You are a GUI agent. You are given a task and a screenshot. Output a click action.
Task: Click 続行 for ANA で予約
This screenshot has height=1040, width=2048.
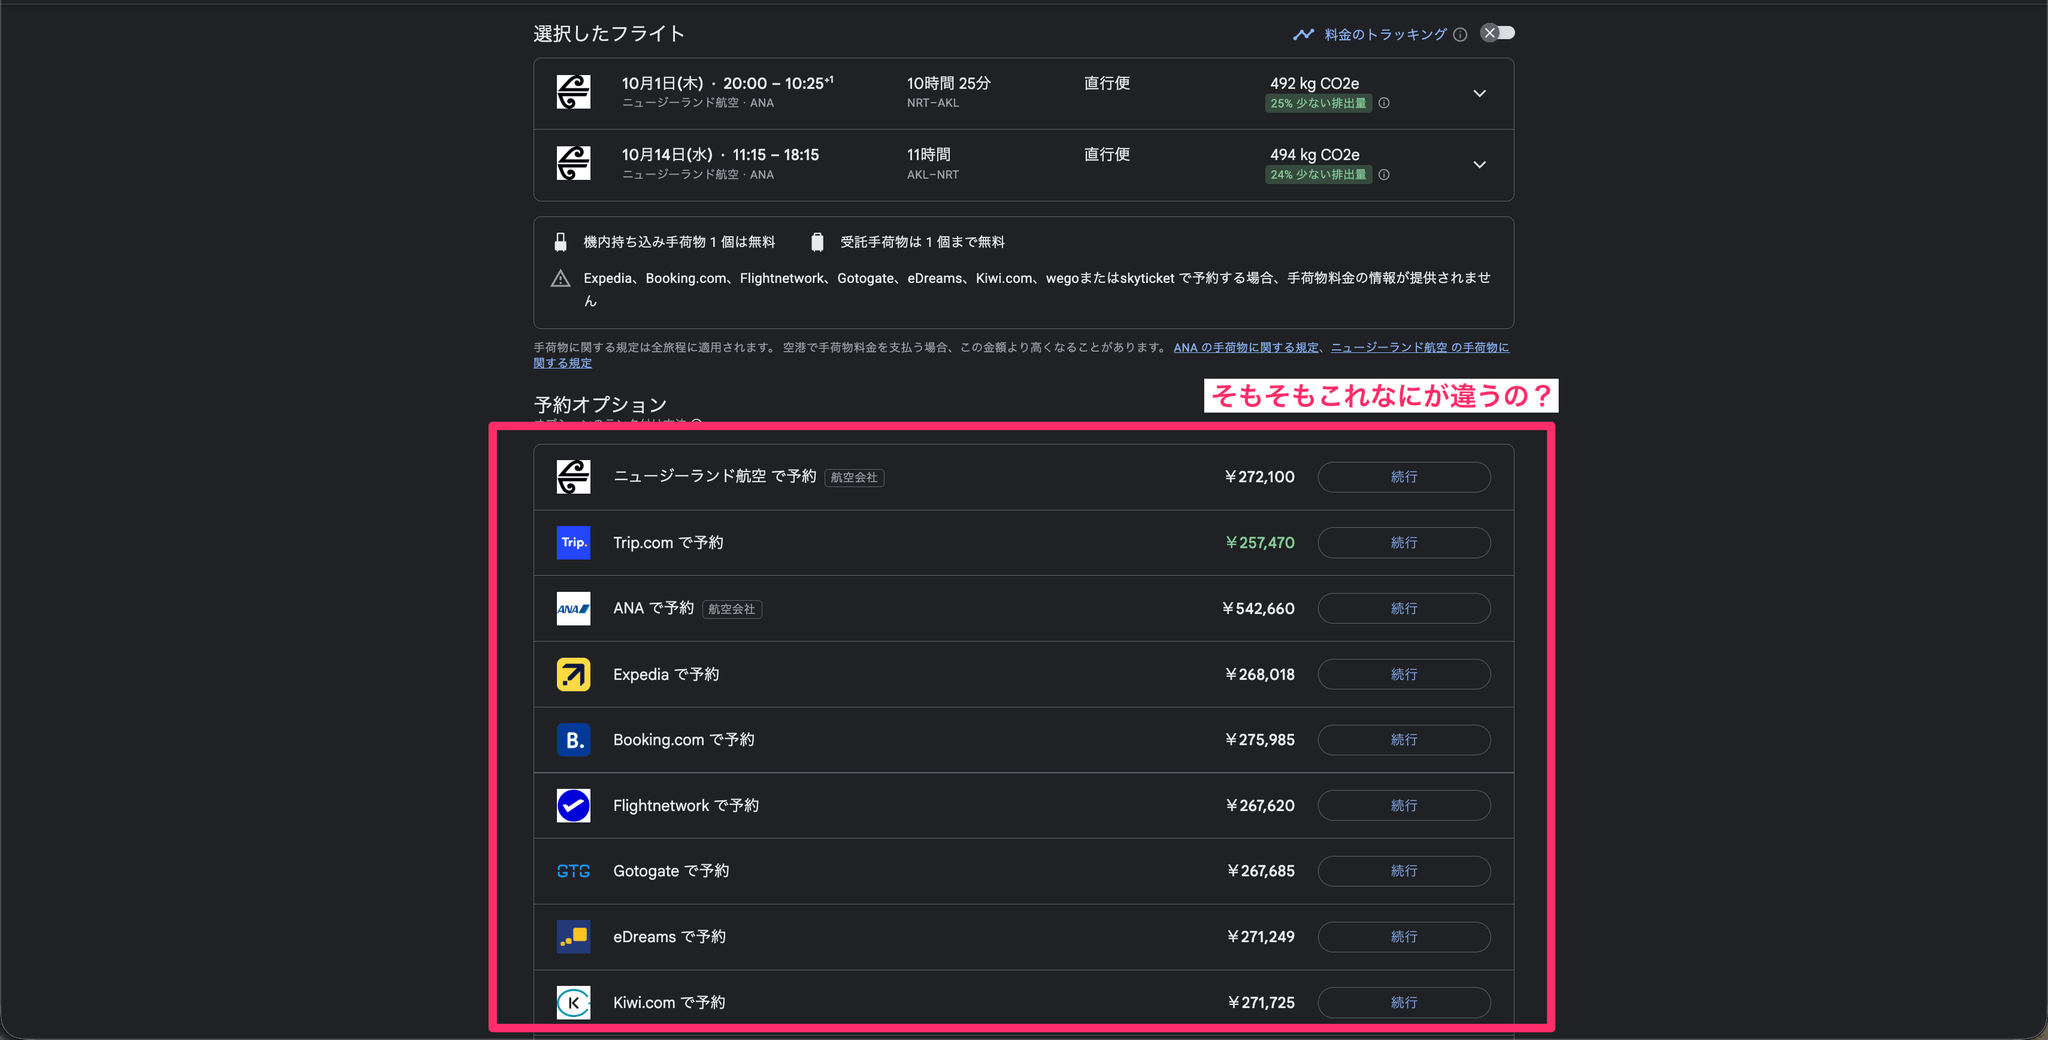[x=1404, y=608]
